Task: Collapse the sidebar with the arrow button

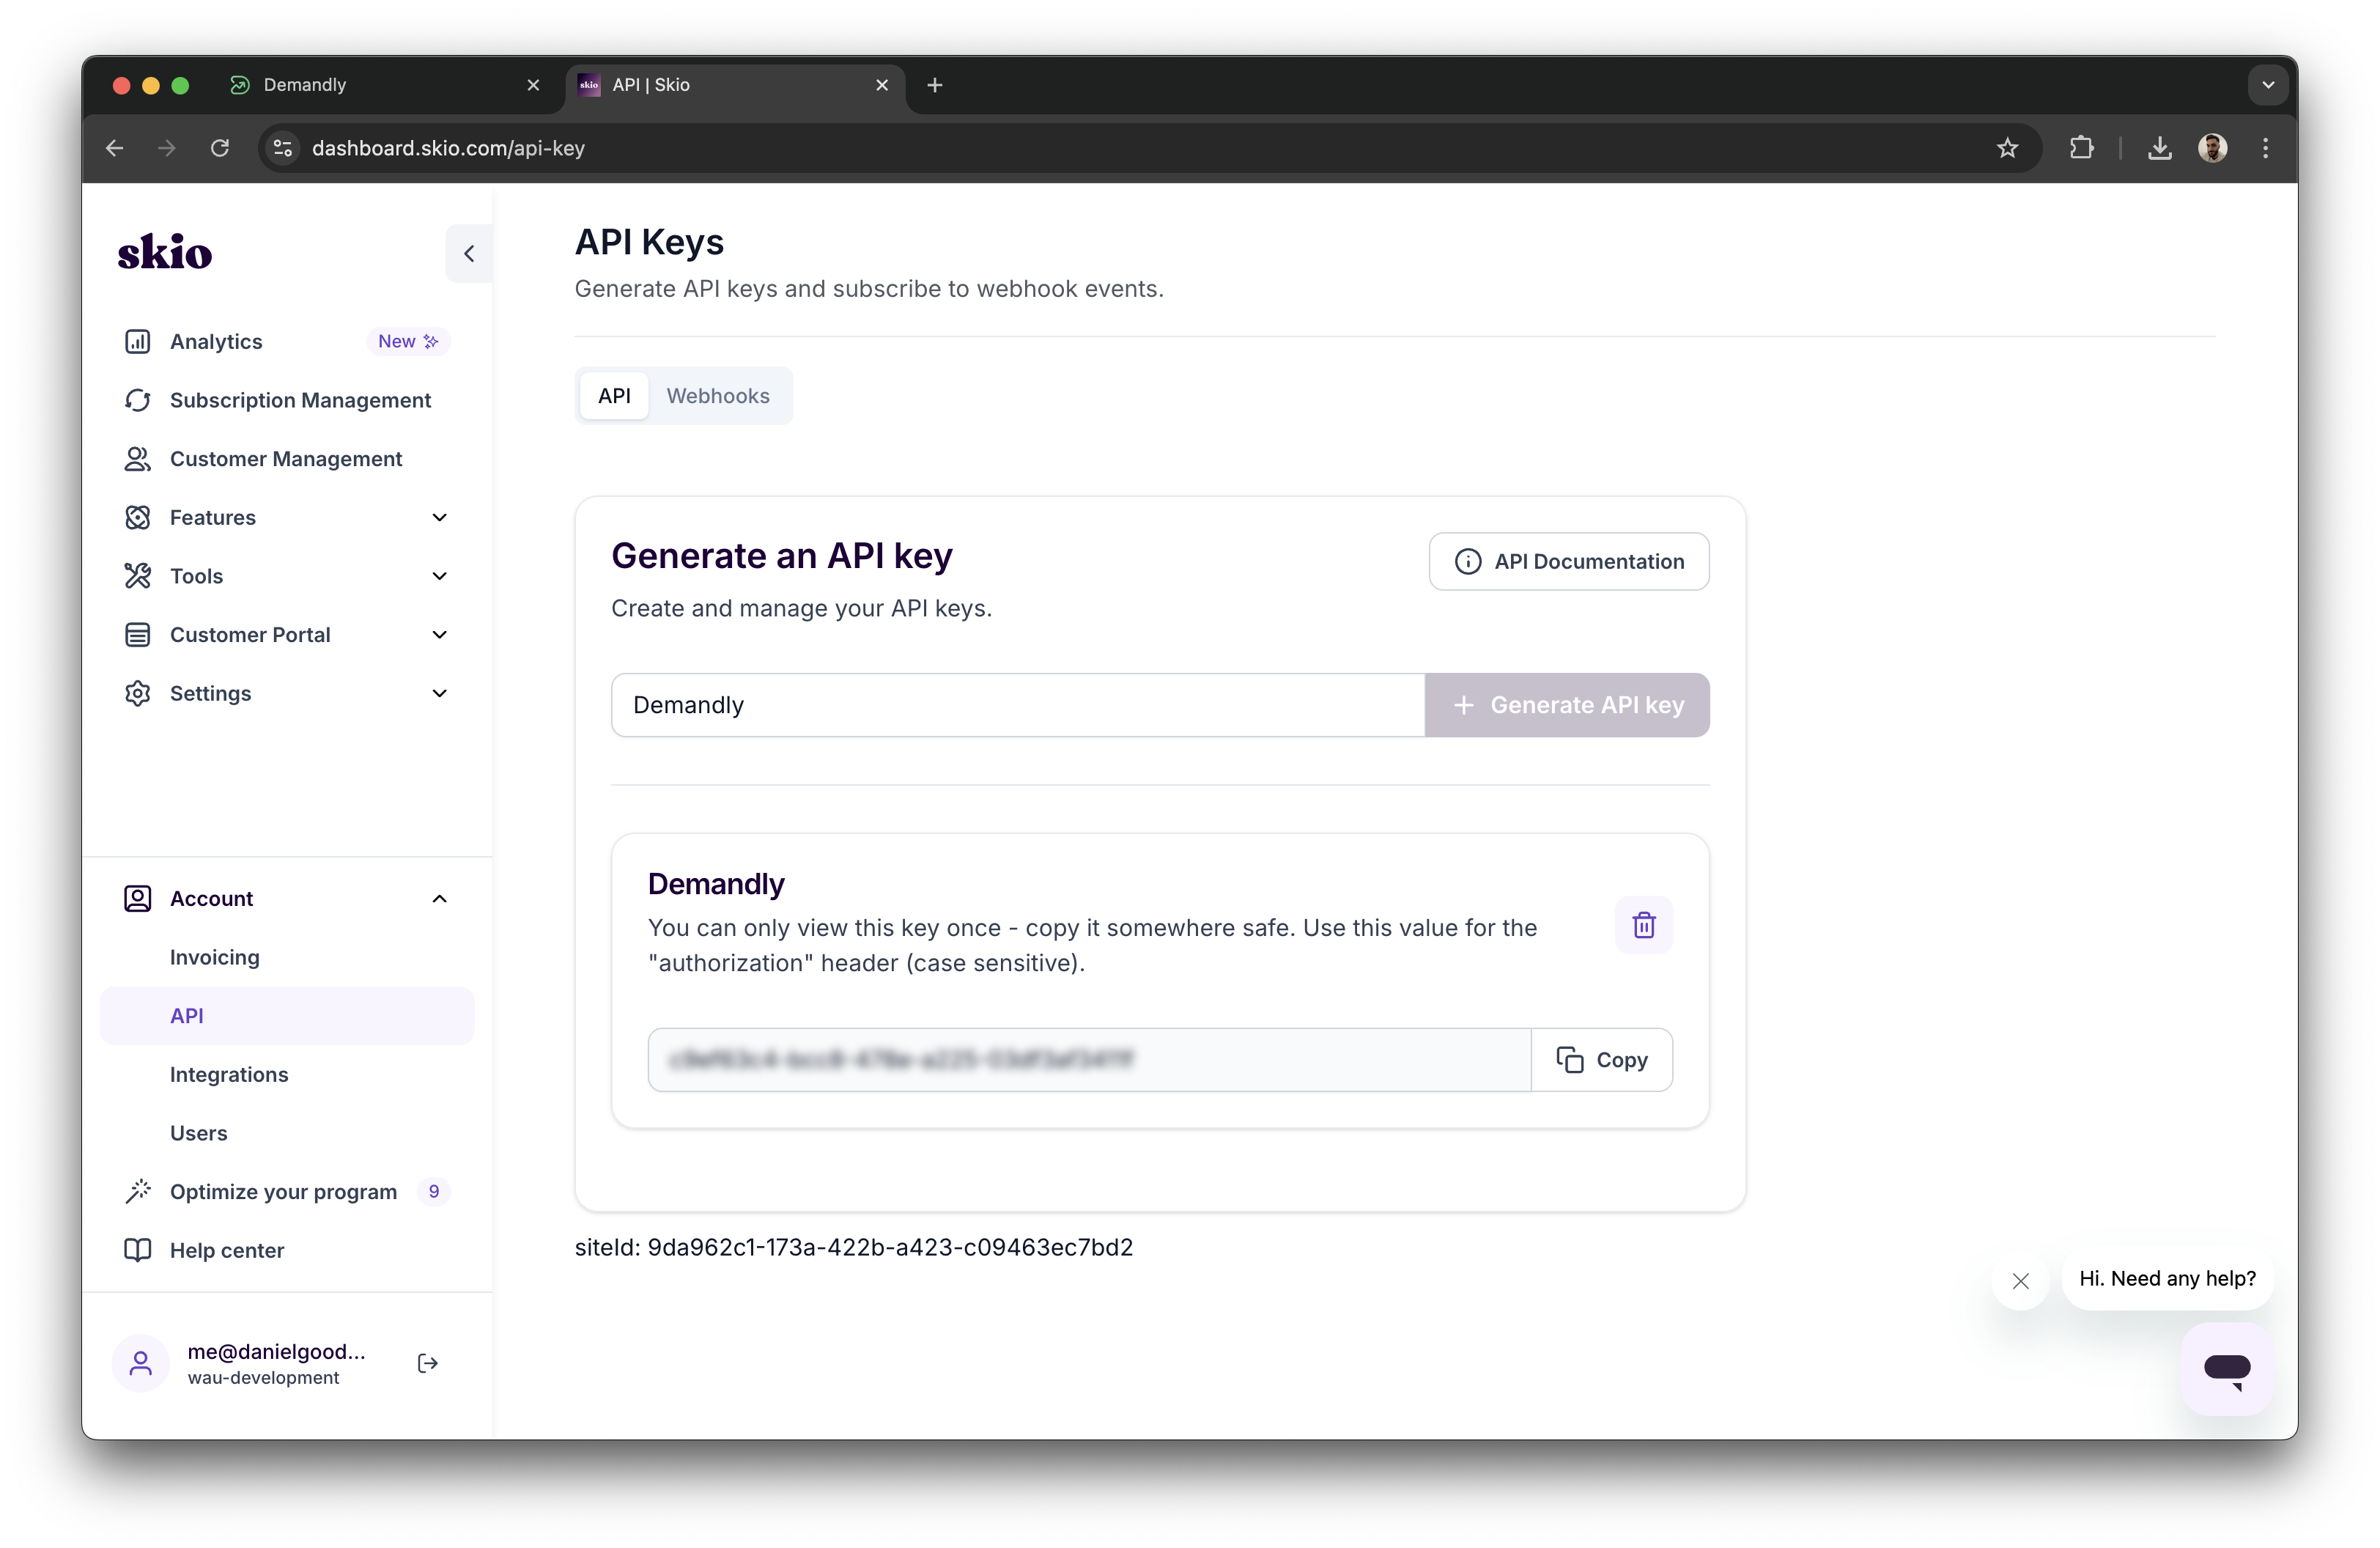Action: coord(468,253)
